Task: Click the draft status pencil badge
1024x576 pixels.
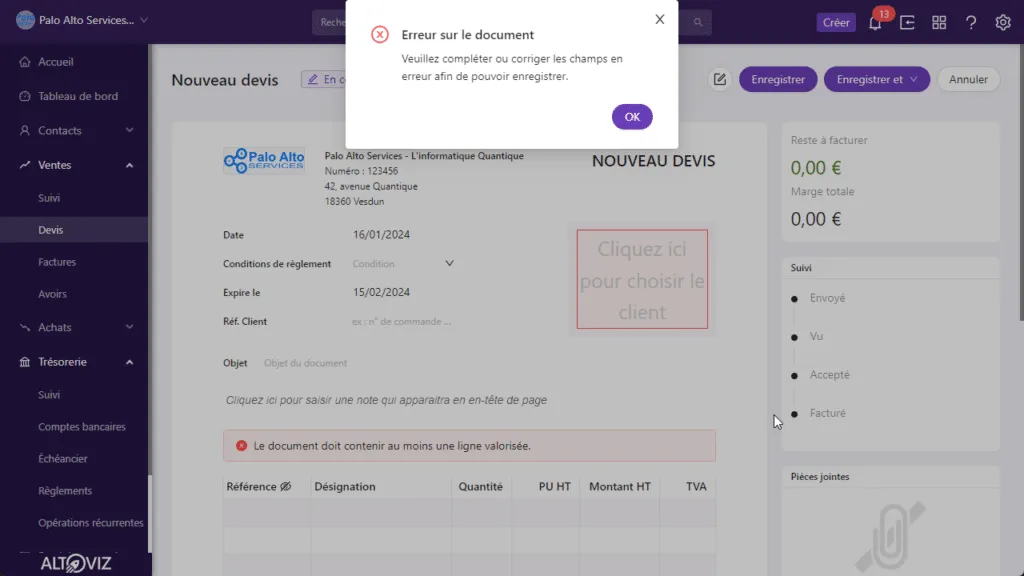Action: pyautogui.click(x=324, y=79)
